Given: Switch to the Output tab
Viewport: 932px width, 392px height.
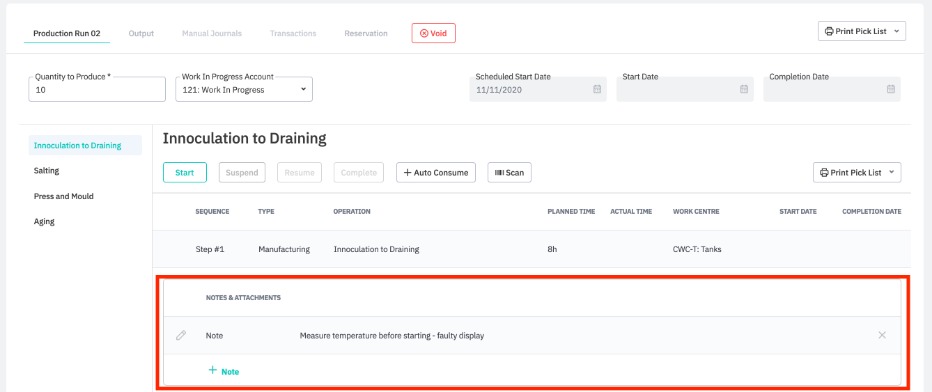Looking at the screenshot, I should pyautogui.click(x=141, y=33).
